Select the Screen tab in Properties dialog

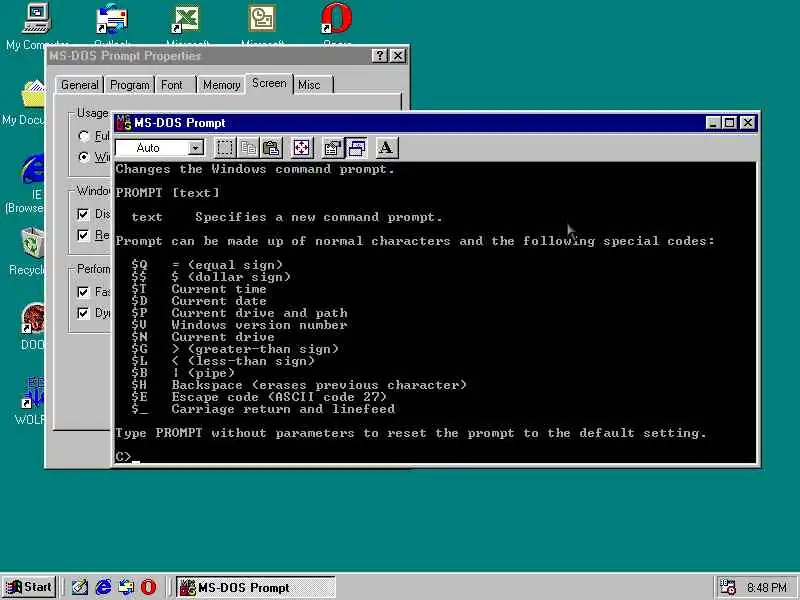[x=269, y=83]
